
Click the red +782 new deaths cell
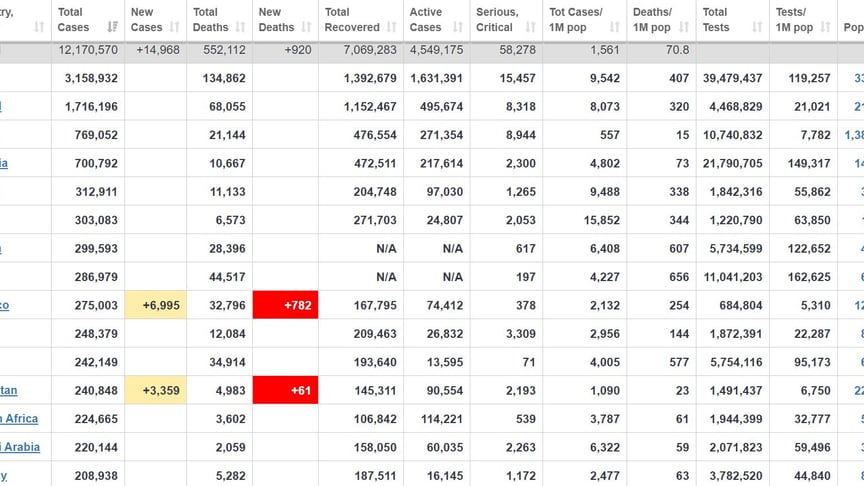point(285,305)
